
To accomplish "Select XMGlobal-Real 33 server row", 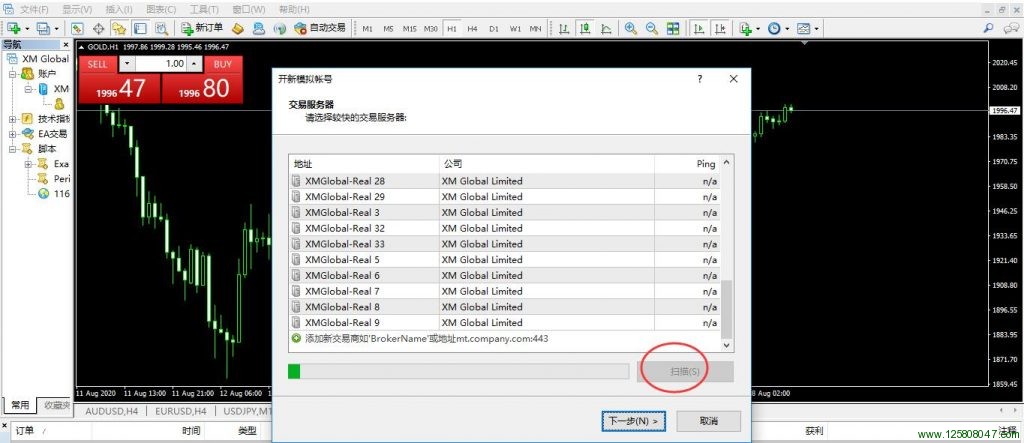I will pos(504,244).
